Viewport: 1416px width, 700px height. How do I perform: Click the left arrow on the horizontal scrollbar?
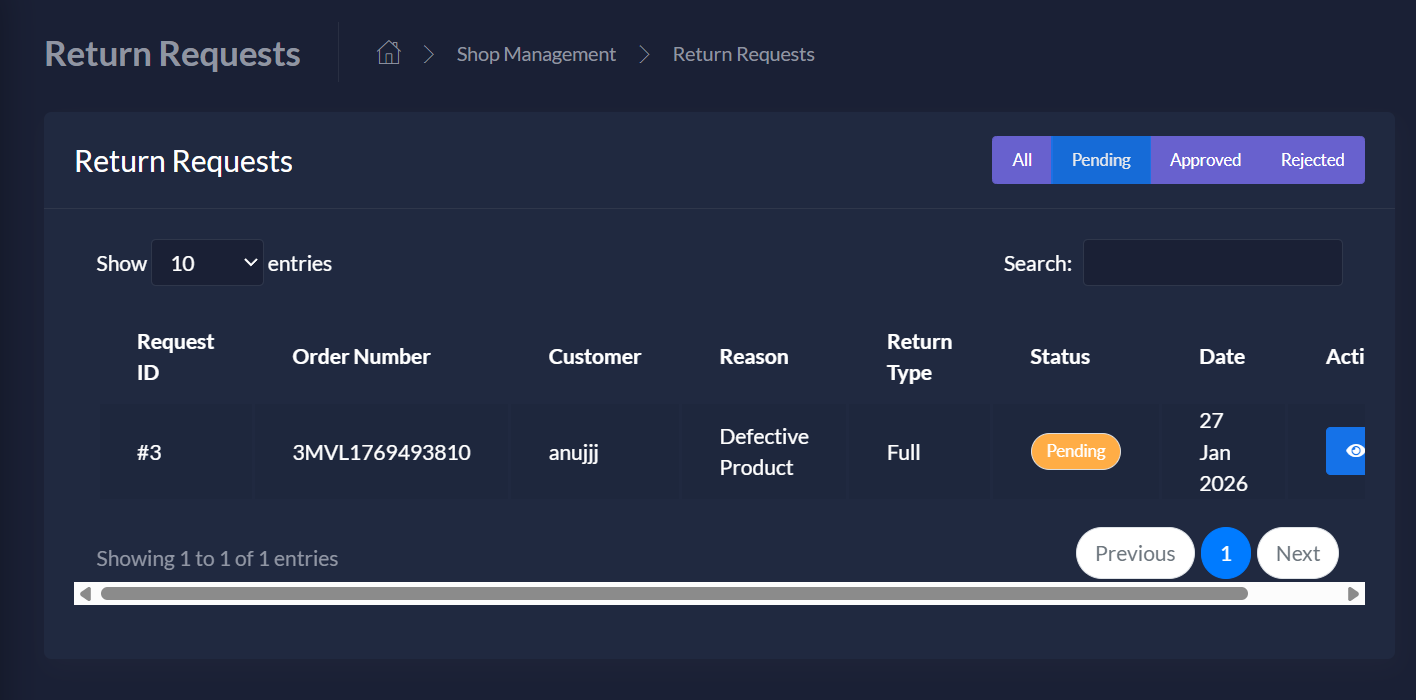(x=85, y=593)
